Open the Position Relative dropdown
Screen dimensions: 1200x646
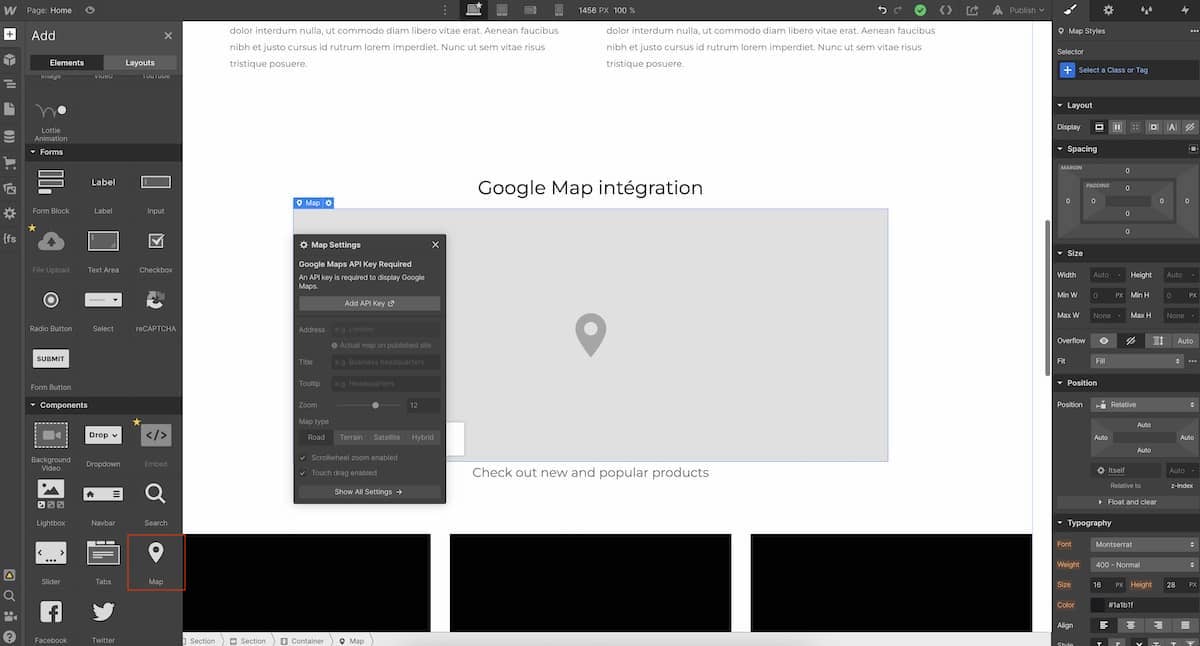pos(1144,405)
